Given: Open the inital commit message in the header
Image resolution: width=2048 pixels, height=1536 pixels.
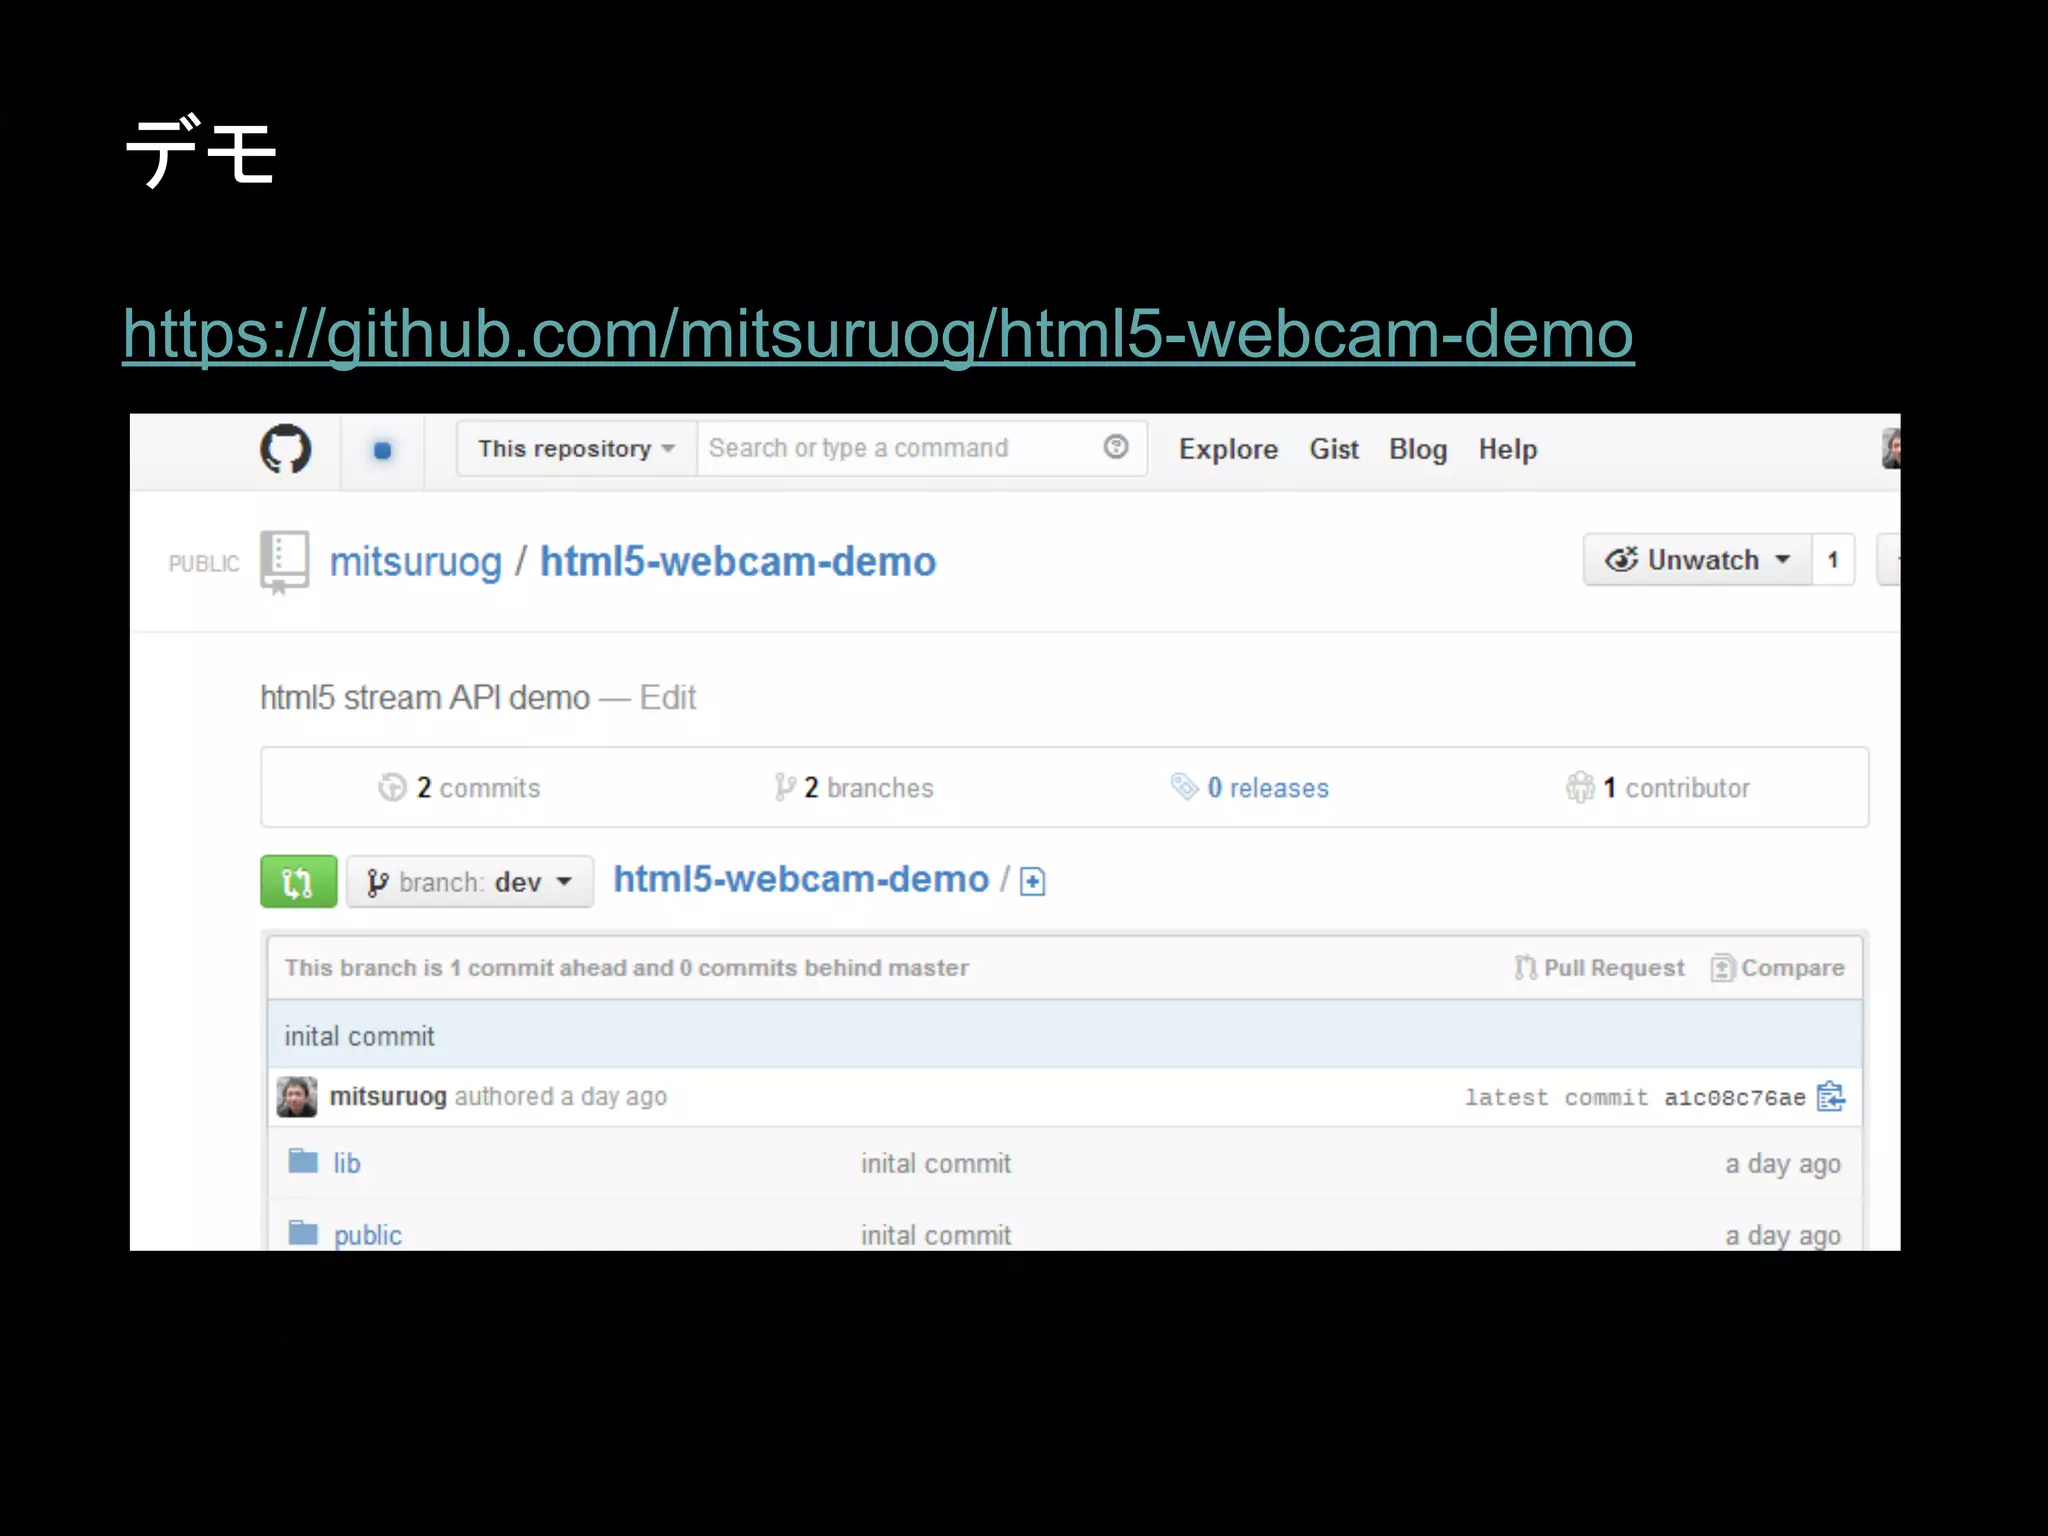Looking at the screenshot, I should [359, 1037].
